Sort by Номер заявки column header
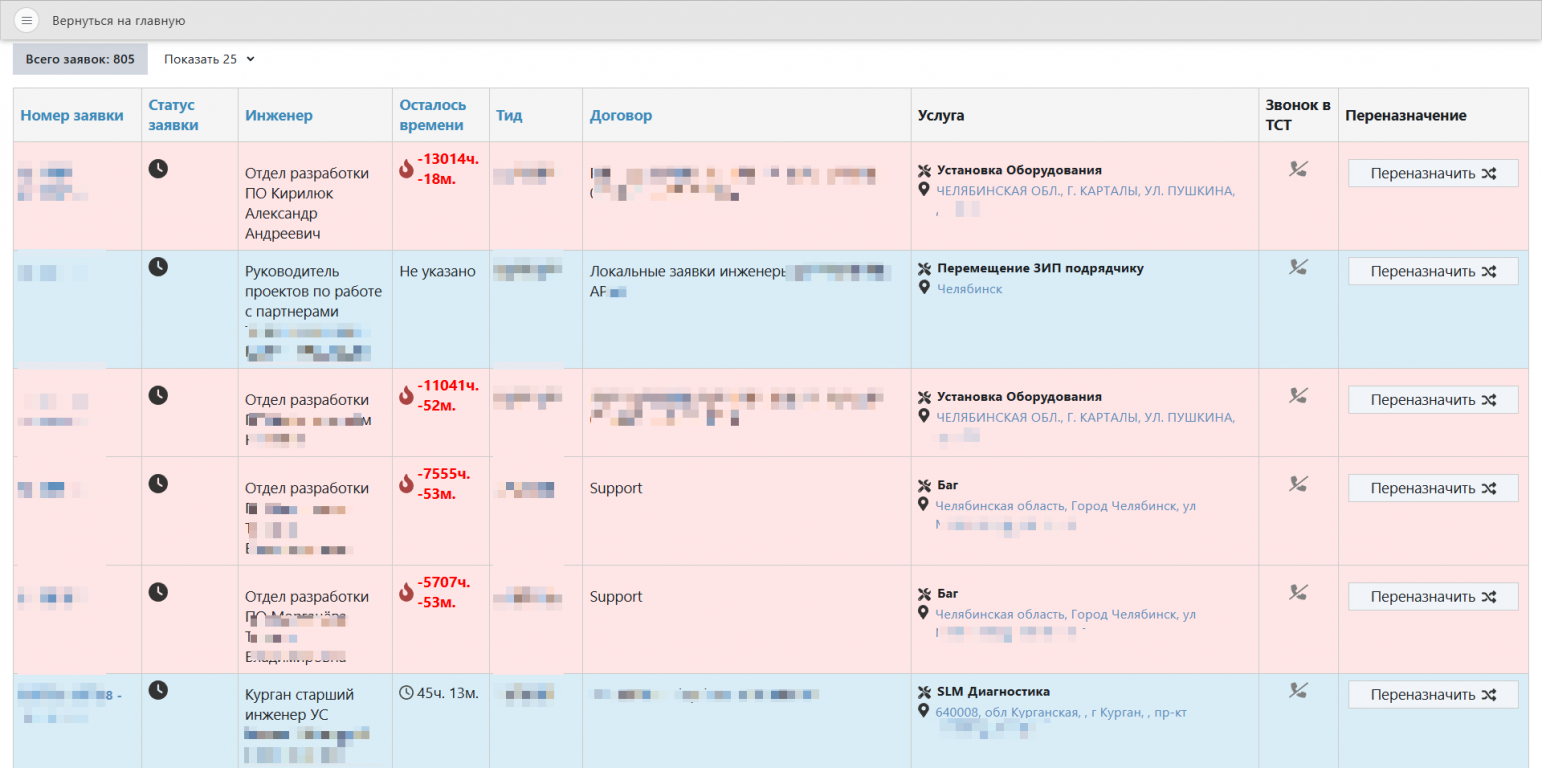The width and height of the screenshot is (1542, 768). (x=72, y=115)
